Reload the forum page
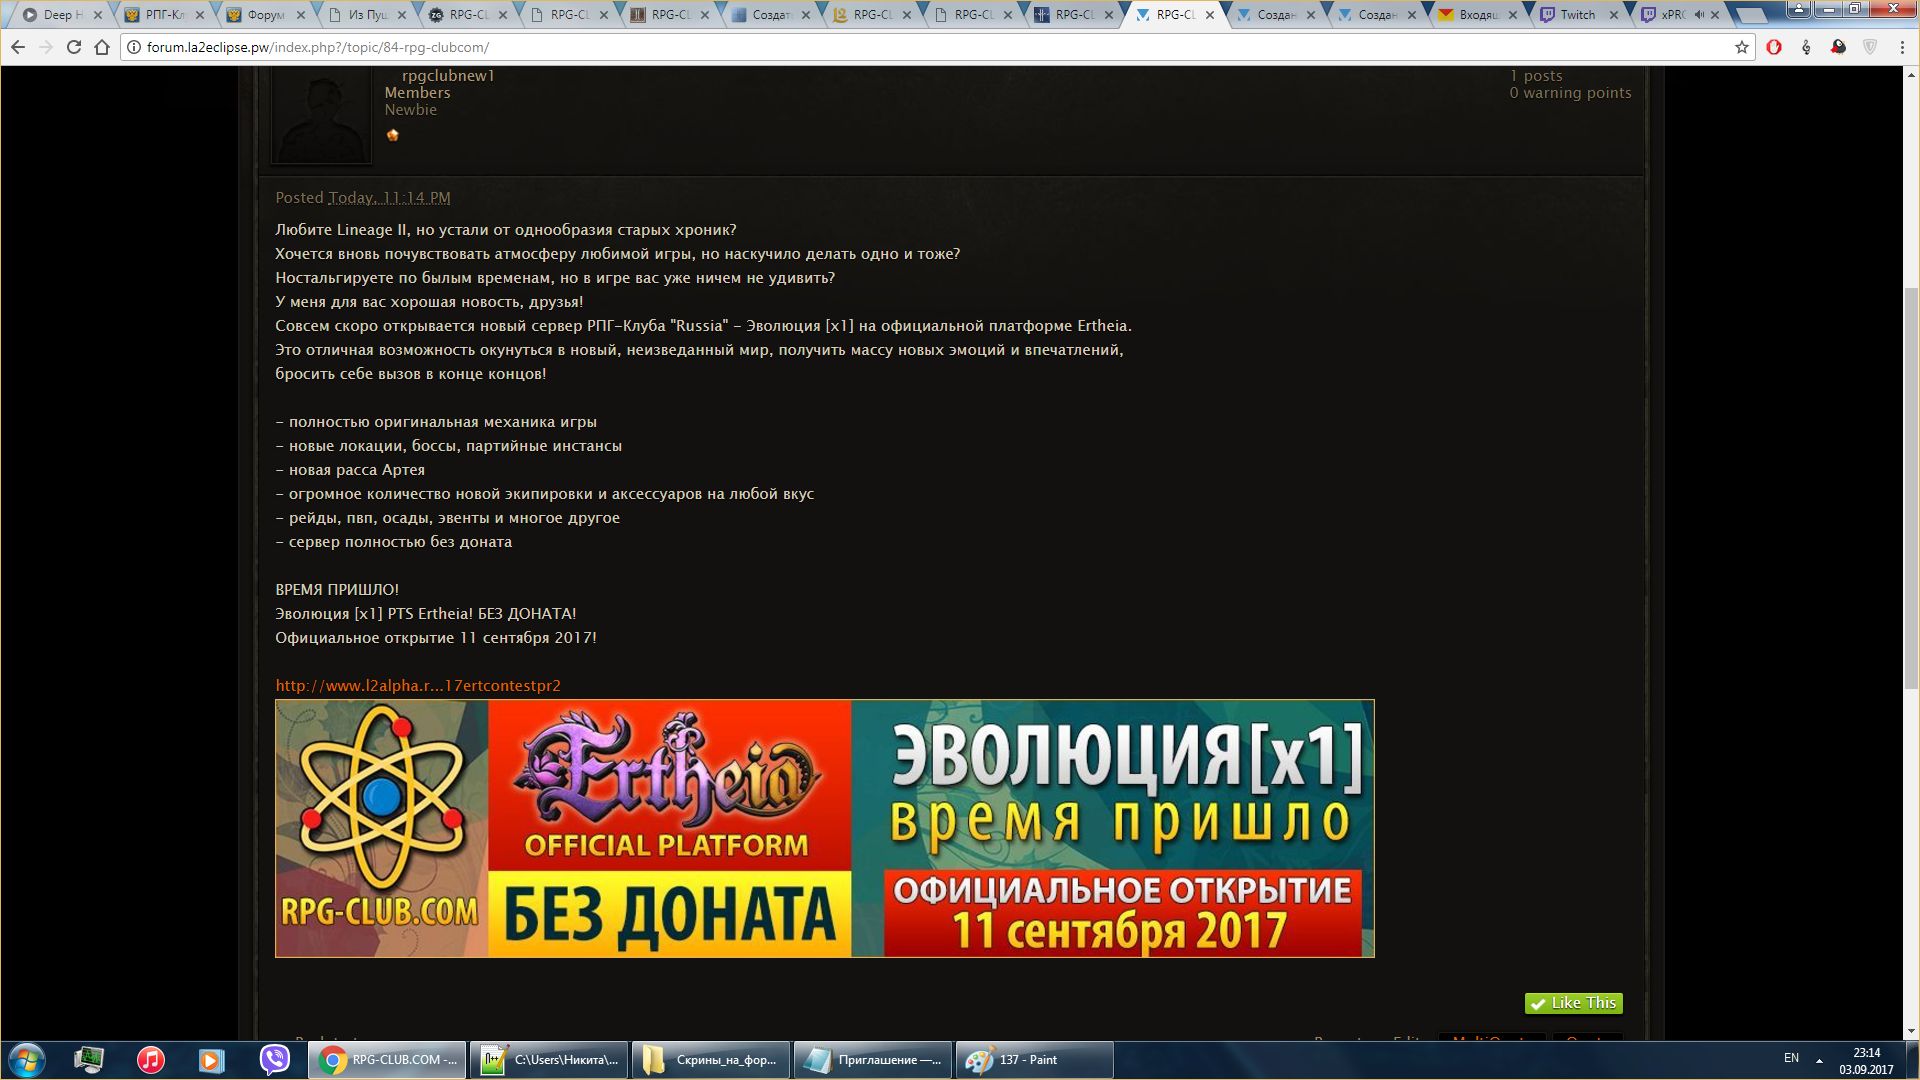The width and height of the screenshot is (1920, 1080). click(x=74, y=47)
